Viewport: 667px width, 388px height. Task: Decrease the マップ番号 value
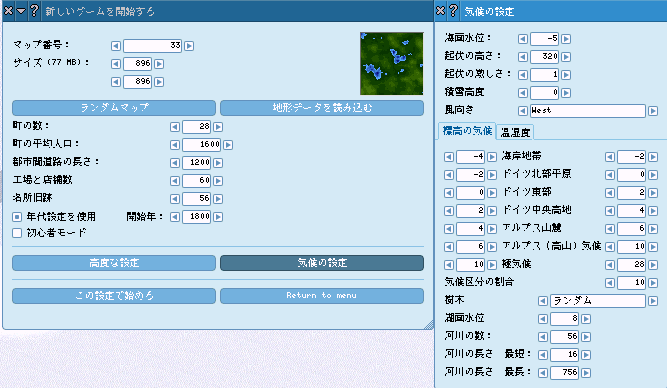116,46
